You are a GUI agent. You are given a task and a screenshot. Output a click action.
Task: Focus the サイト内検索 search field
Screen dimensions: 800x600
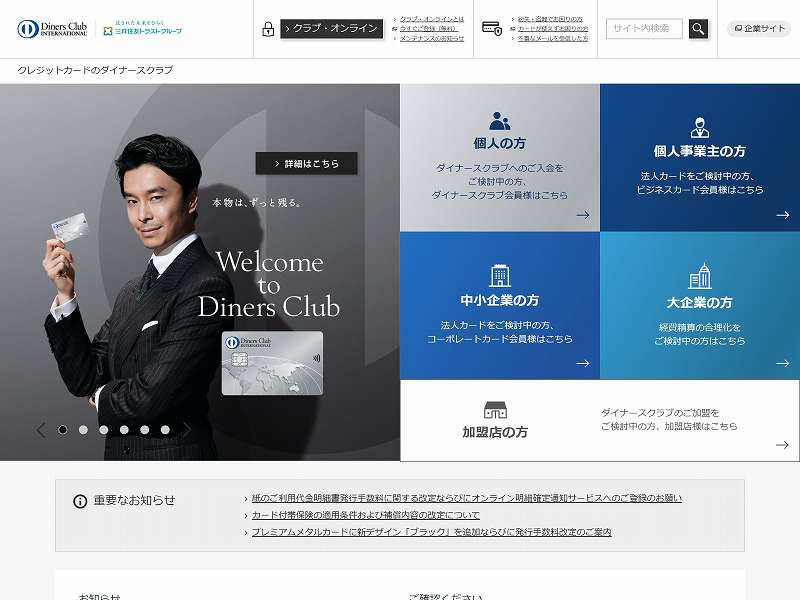pyautogui.click(x=644, y=29)
